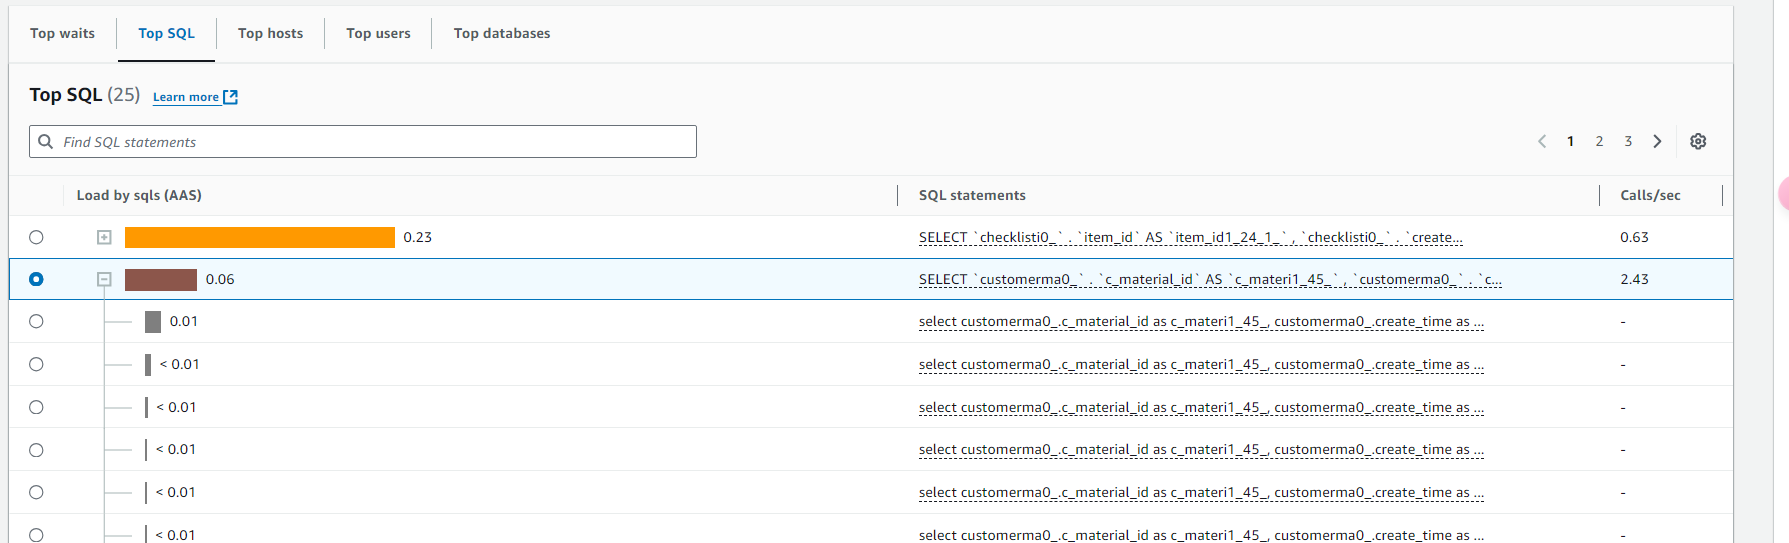The height and width of the screenshot is (543, 1789).
Task: Select radio for the 0.01 load child row
Action: coord(36,321)
